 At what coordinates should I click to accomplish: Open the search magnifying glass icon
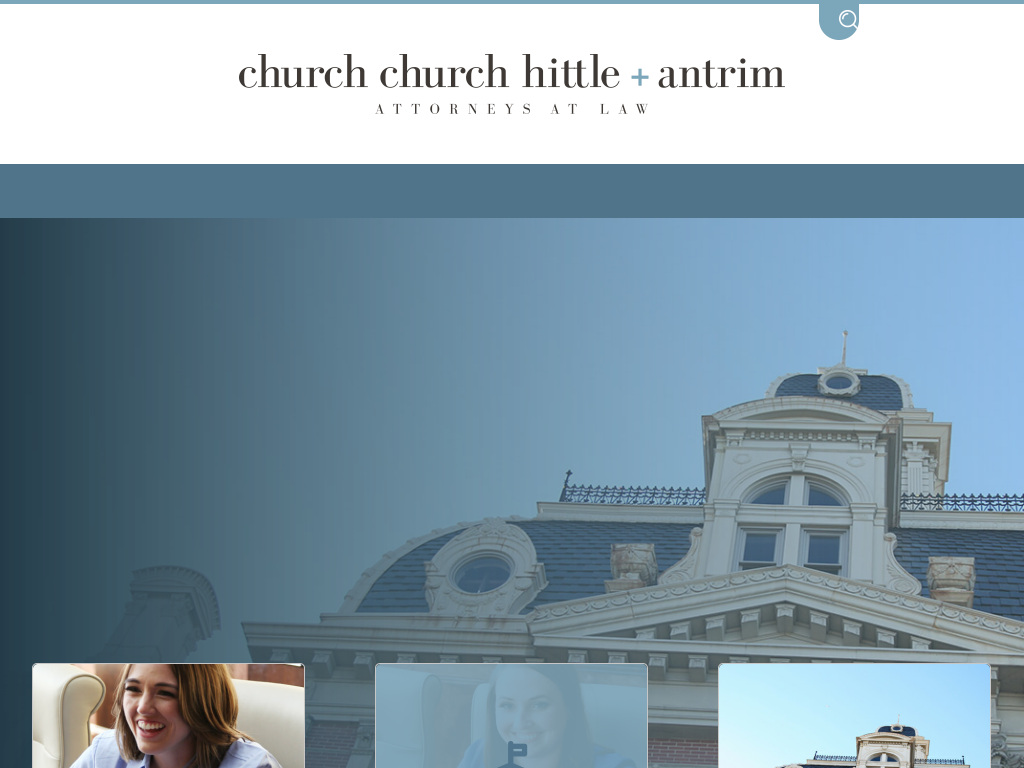coord(848,20)
